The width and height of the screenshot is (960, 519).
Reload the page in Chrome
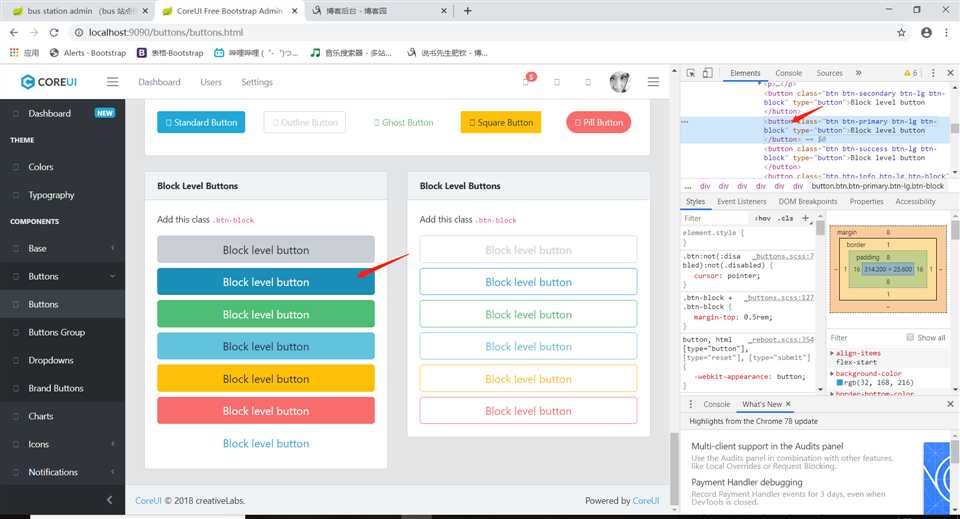click(x=54, y=32)
